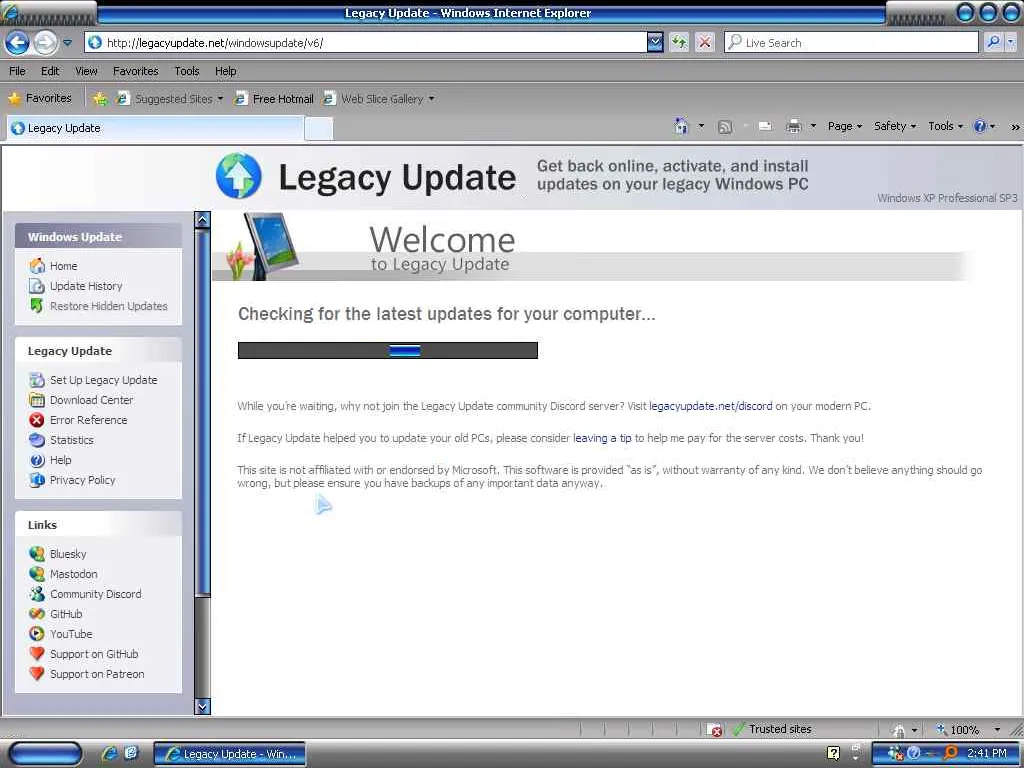Image resolution: width=1024 pixels, height=768 pixels.
Task: Click the Add to Favorites Bar icon
Action: (99, 99)
